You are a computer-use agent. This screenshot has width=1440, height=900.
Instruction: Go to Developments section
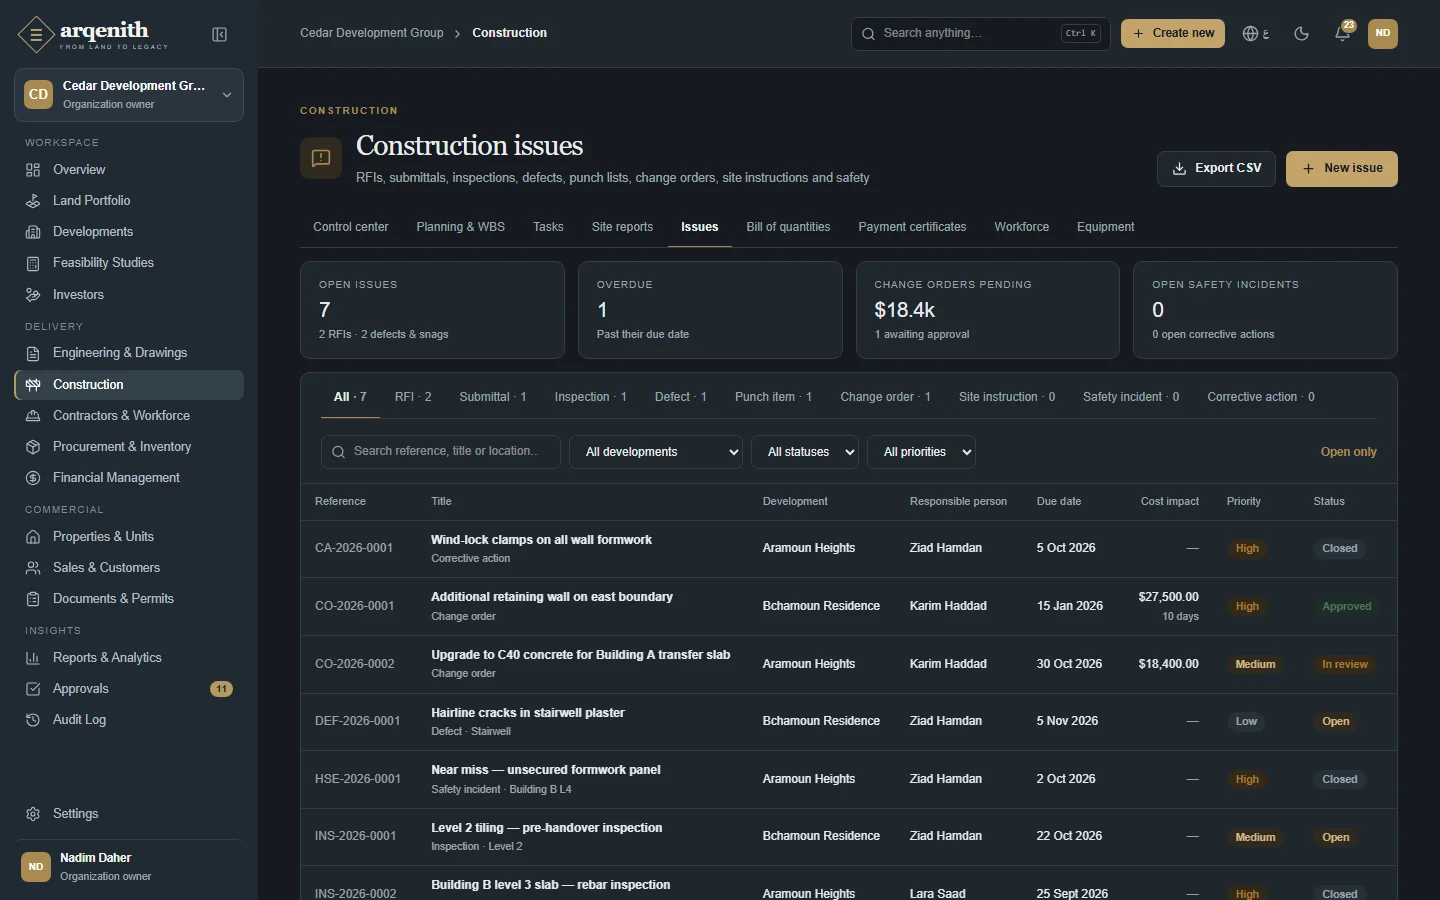click(129, 232)
